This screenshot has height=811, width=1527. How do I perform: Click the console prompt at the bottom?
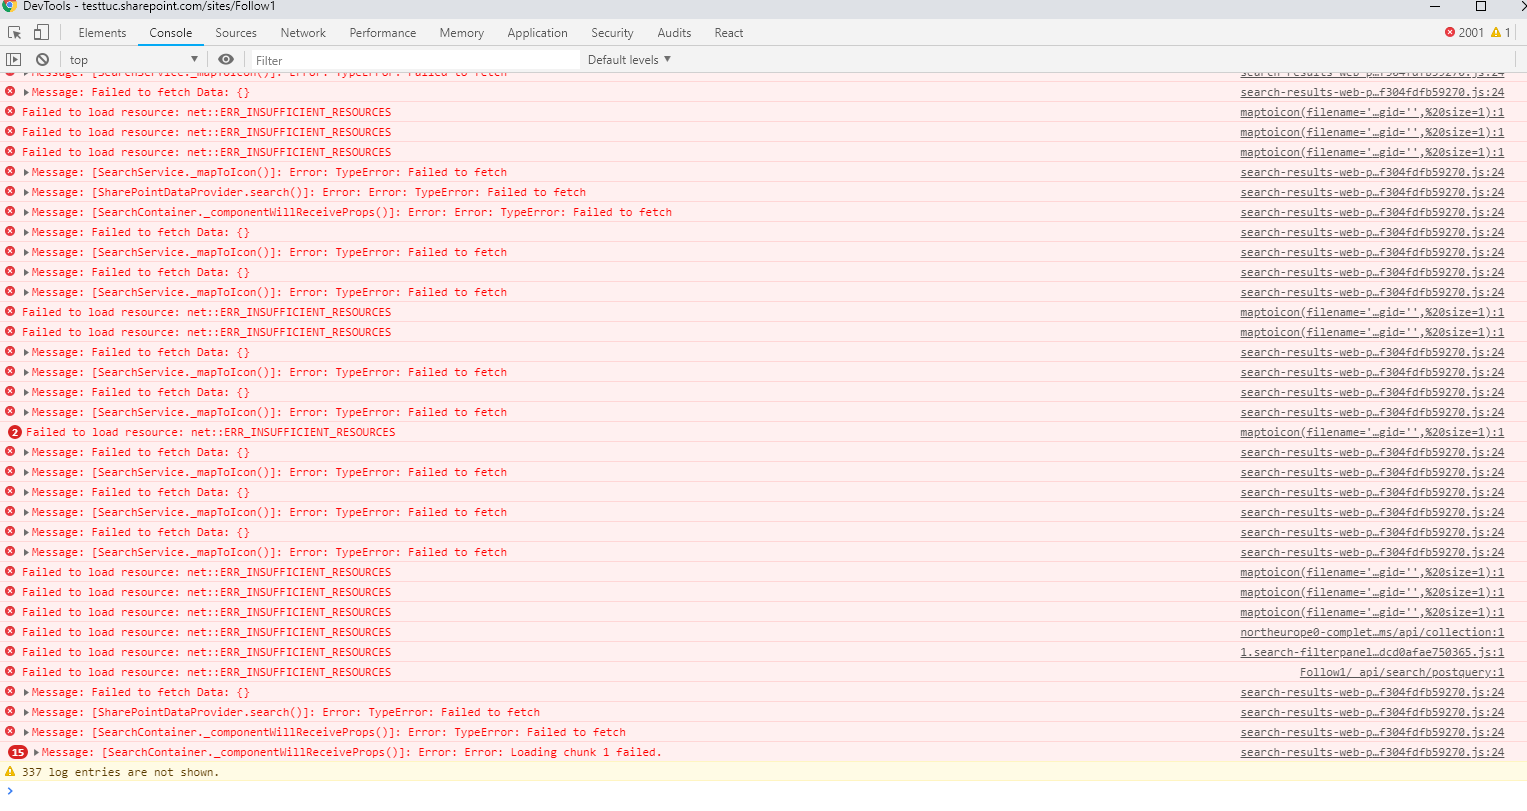point(100,791)
